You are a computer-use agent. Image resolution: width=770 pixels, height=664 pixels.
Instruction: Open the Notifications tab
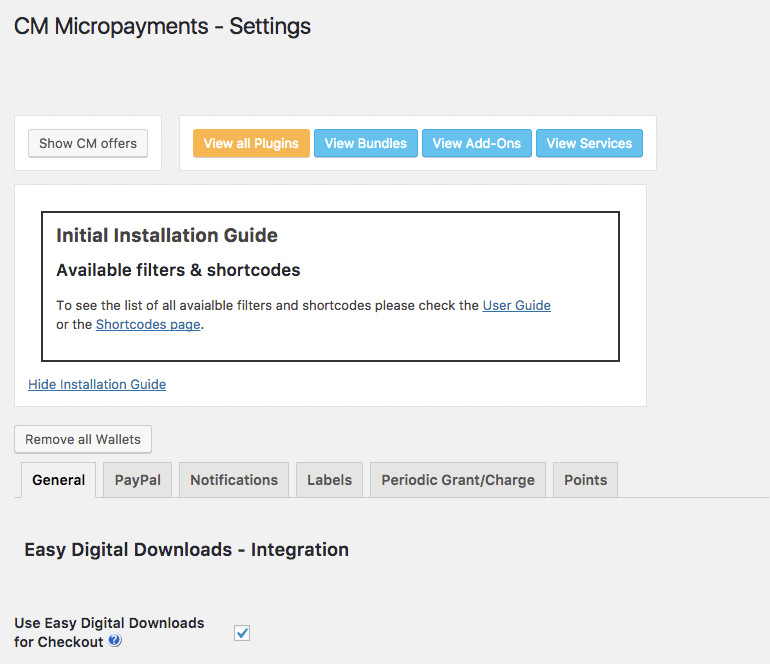point(234,480)
